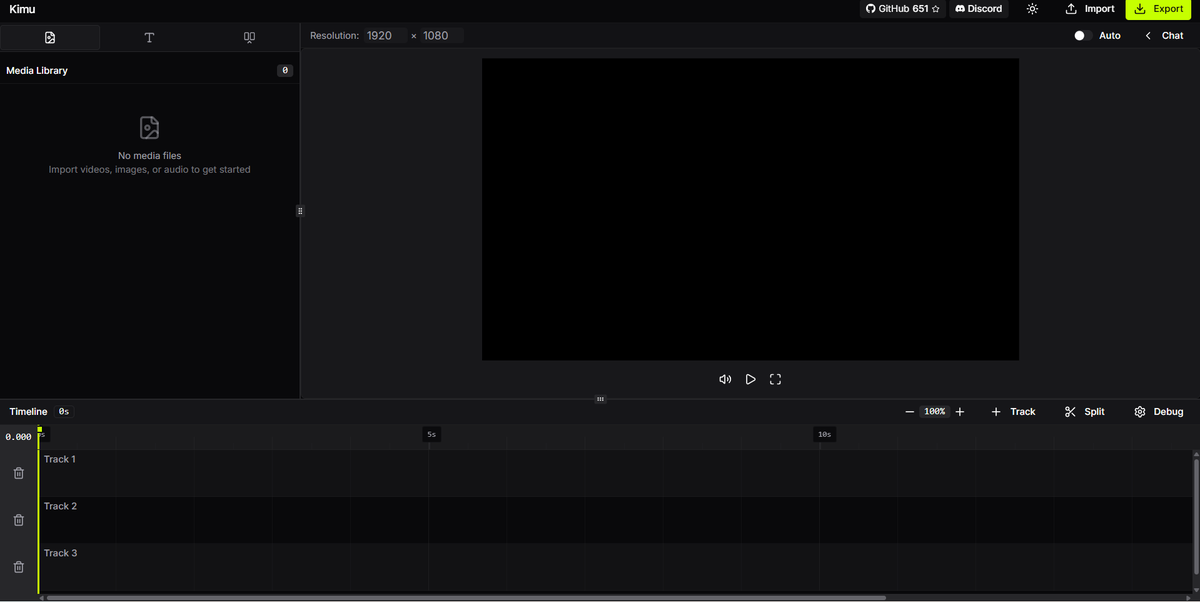Click the green Export button
The height and width of the screenshot is (602, 1200).
click(1159, 9)
